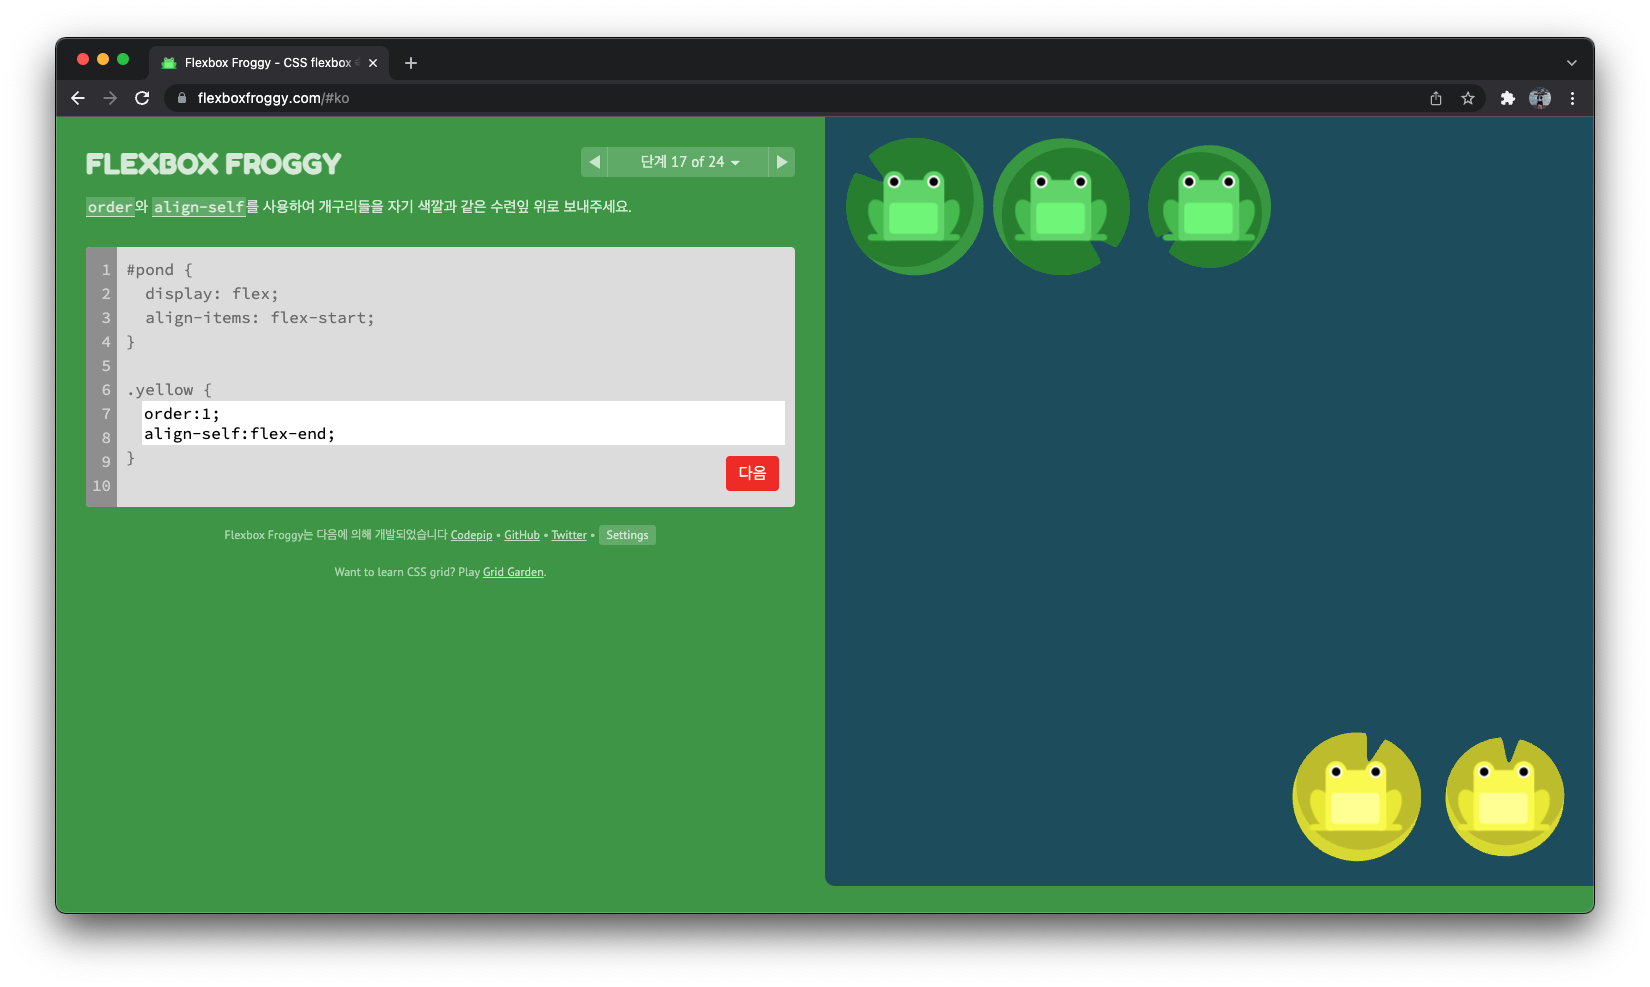1650x987 pixels.
Task: Bookmark this page with the star icon
Action: tap(1468, 98)
